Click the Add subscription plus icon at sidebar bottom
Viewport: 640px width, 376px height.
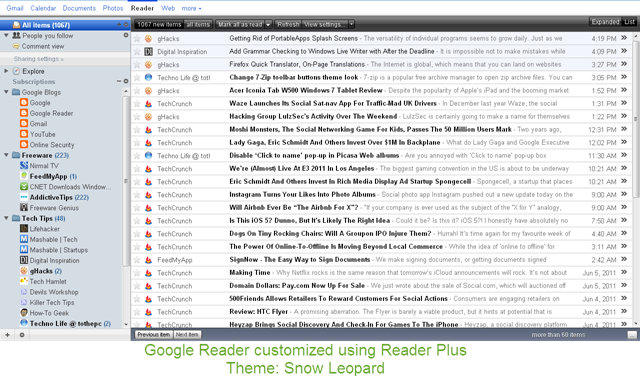click(7, 335)
